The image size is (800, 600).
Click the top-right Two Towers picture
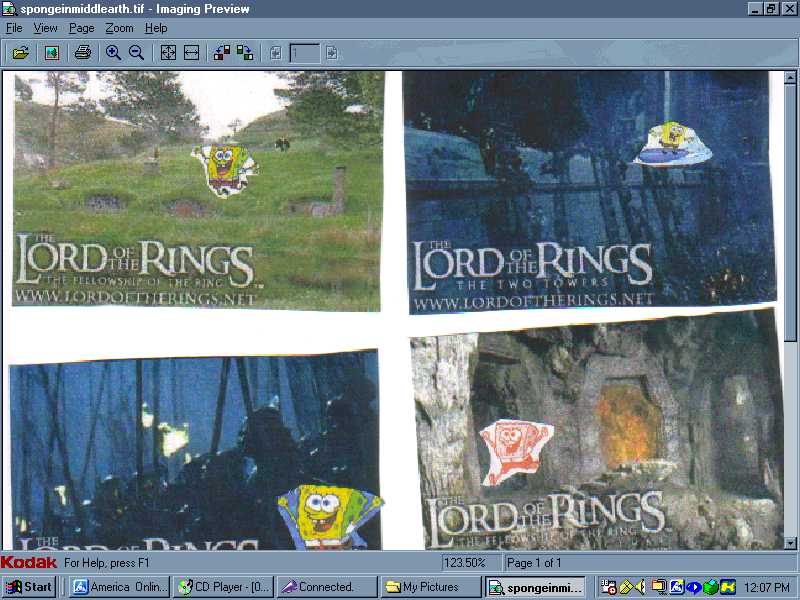point(590,191)
